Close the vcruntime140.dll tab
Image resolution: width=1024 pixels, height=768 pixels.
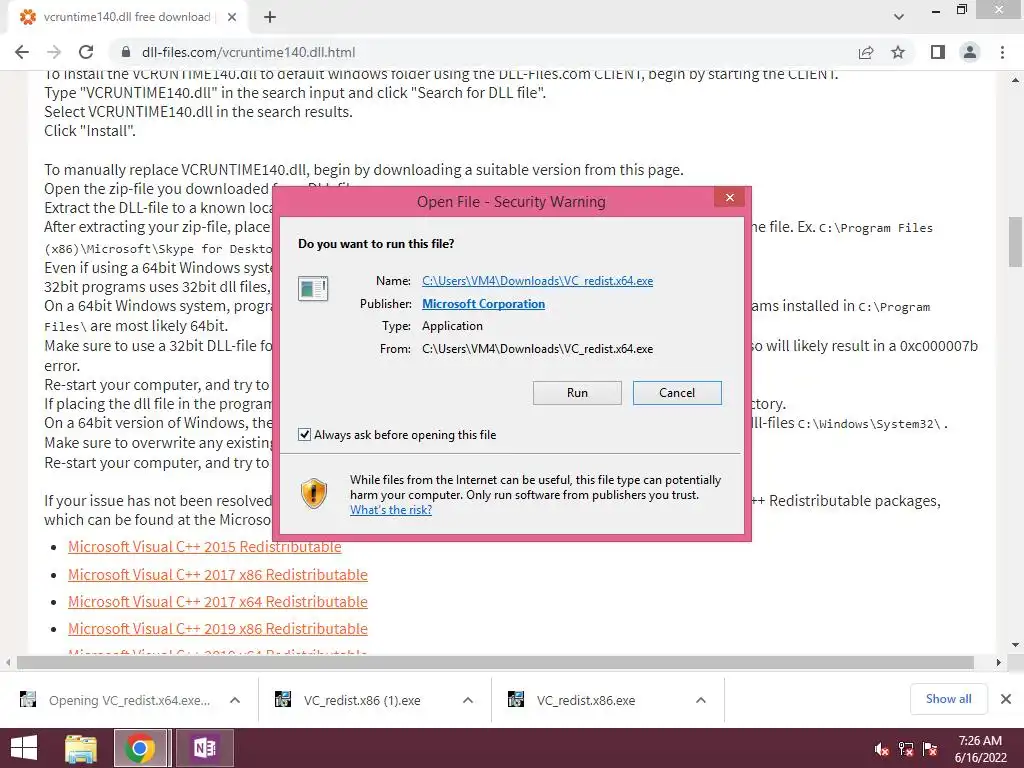(232, 17)
